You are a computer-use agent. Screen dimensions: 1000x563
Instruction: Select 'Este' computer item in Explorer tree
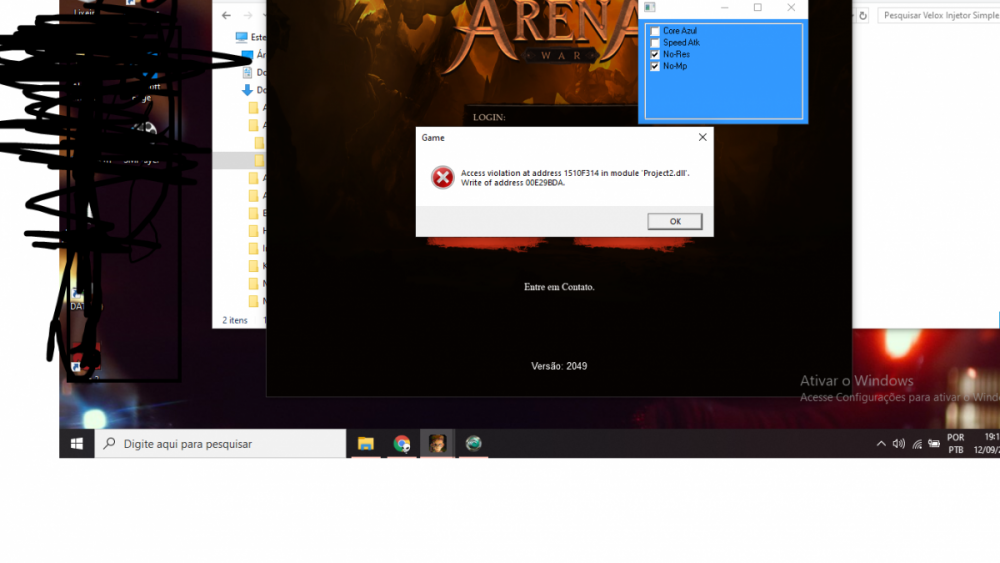[x=251, y=37]
